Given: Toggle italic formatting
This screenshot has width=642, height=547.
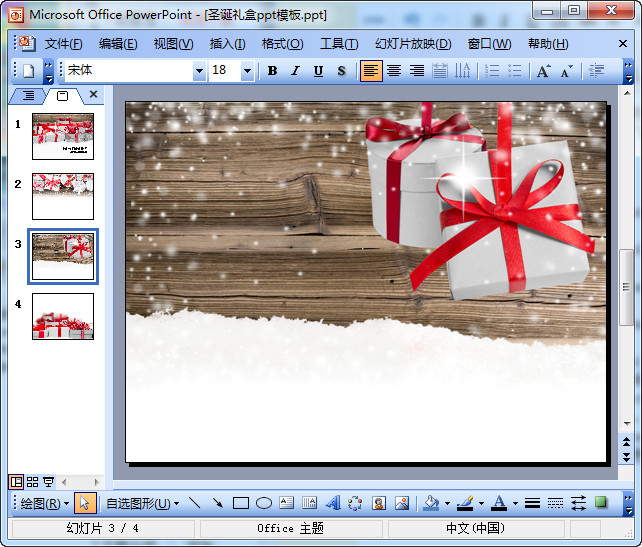Looking at the screenshot, I should (x=295, y=71).
